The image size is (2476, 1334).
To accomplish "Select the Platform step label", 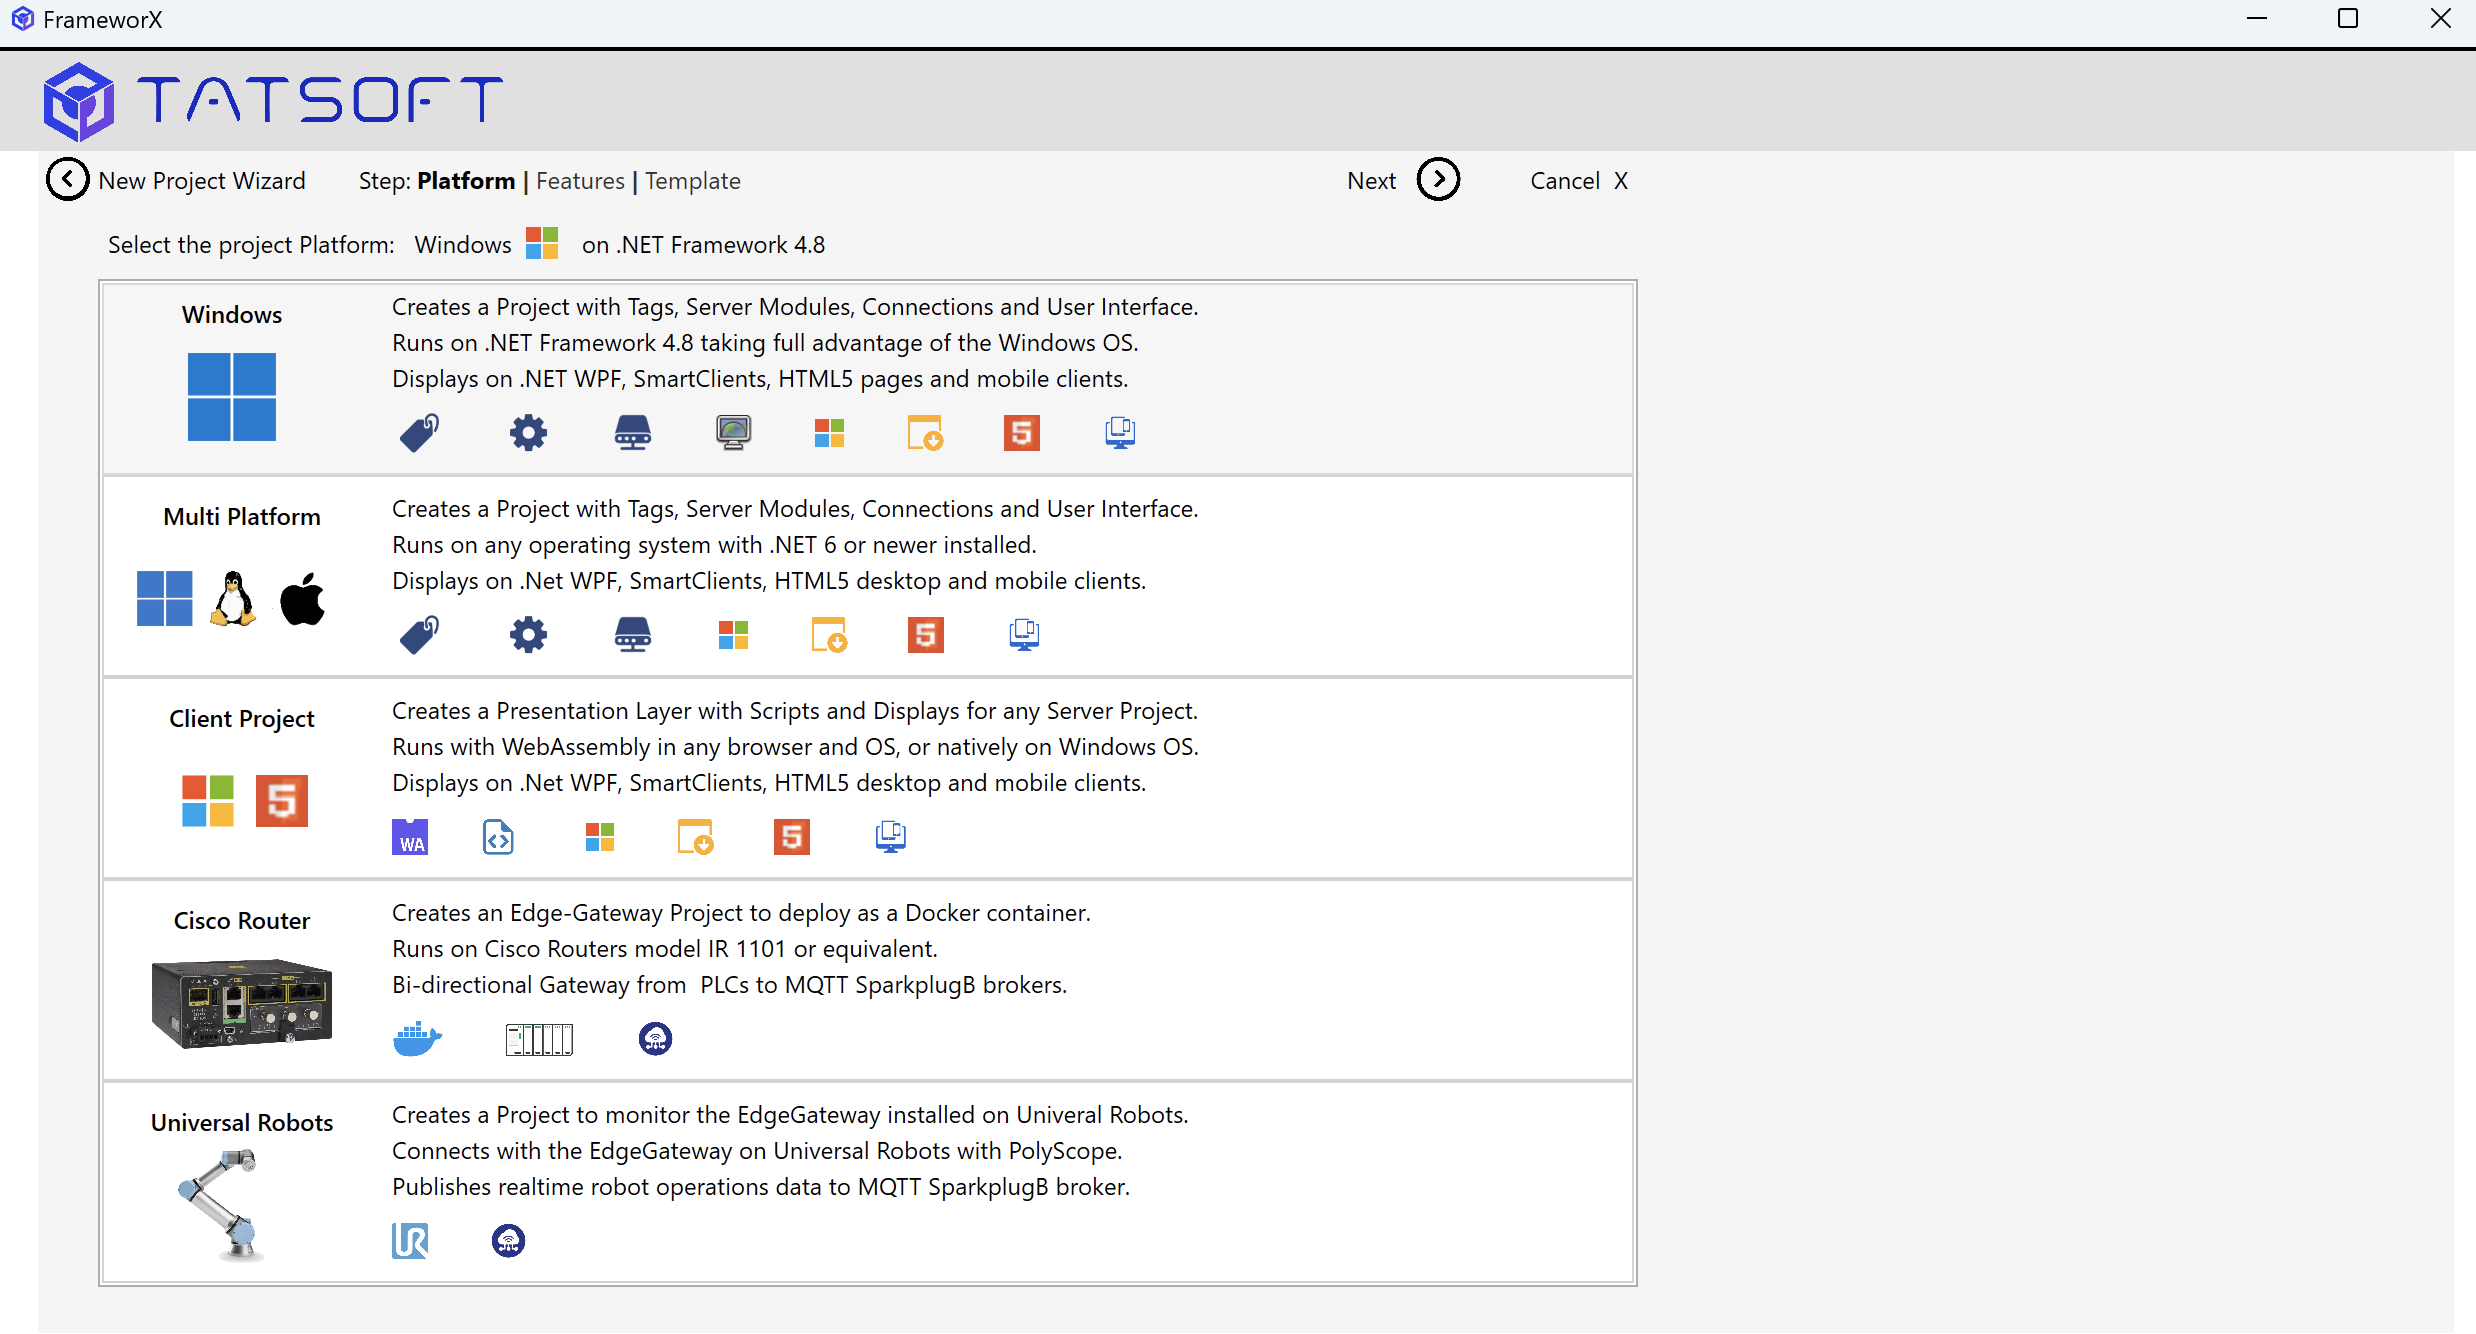I will [466, 181].
